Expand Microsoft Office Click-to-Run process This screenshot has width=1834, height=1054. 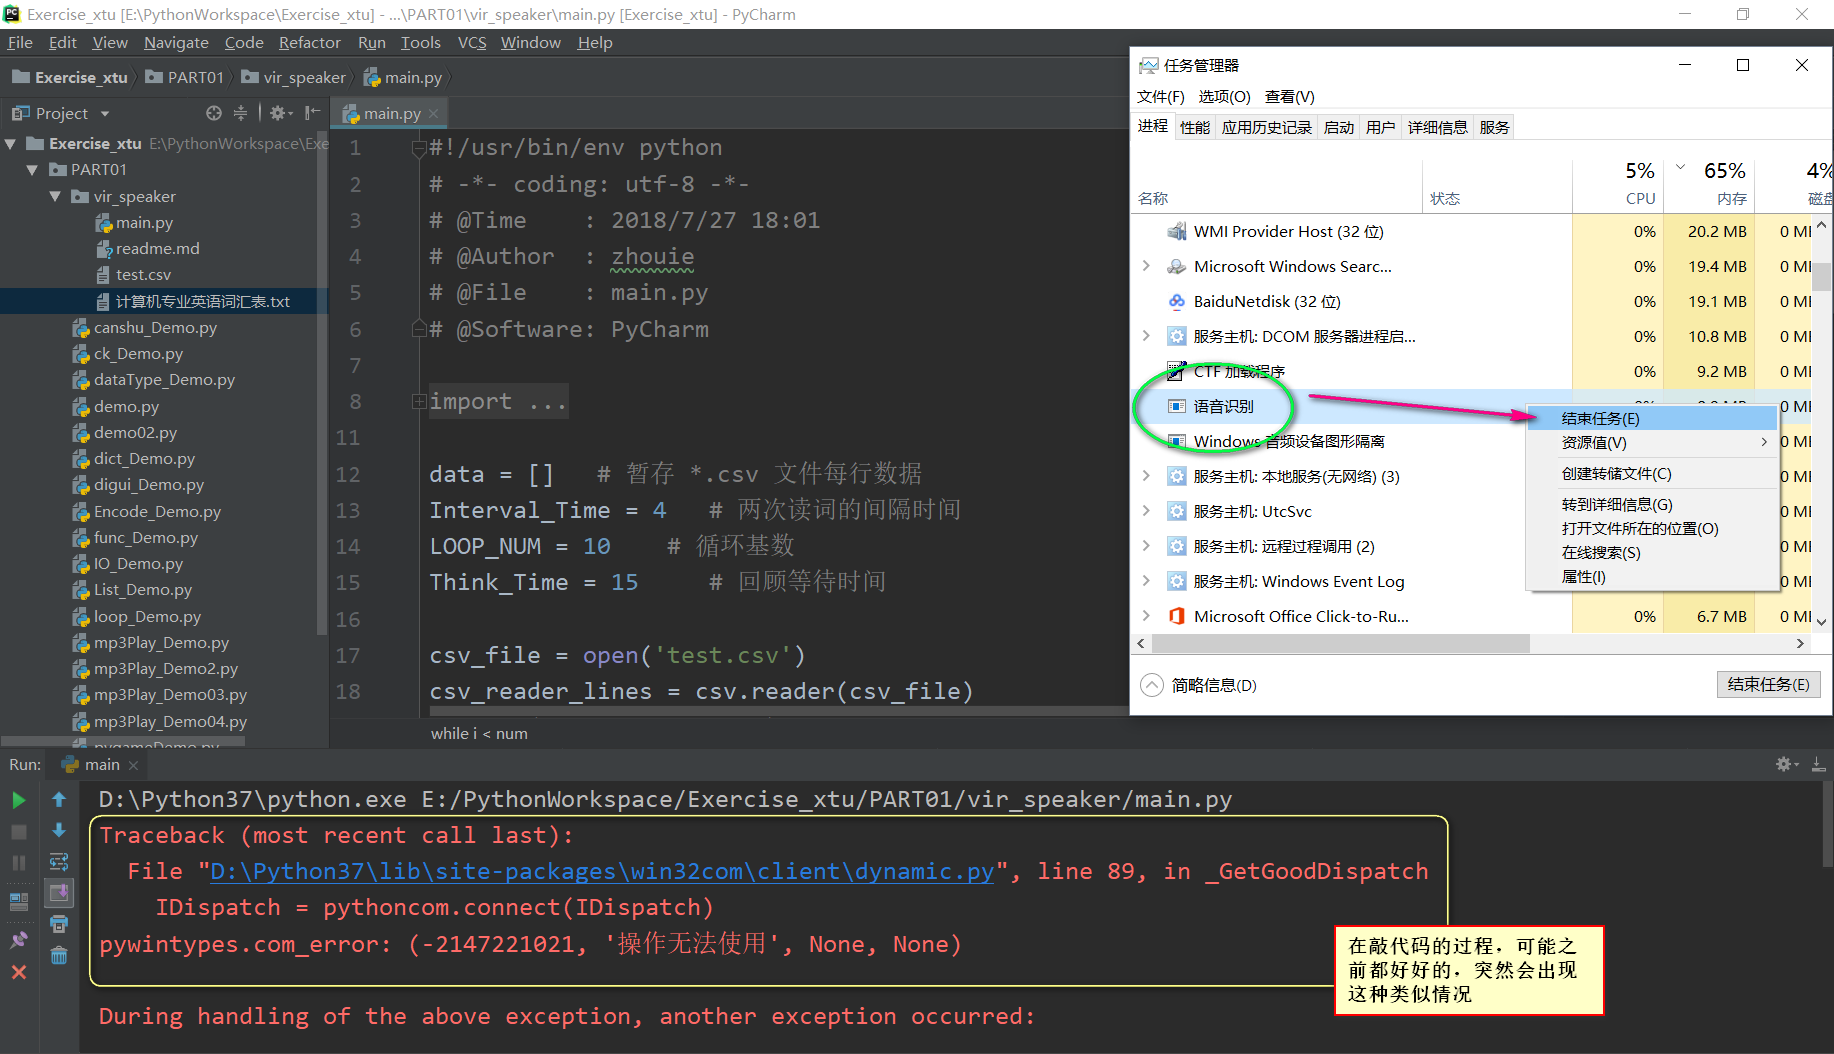(x=1146, y=616)
